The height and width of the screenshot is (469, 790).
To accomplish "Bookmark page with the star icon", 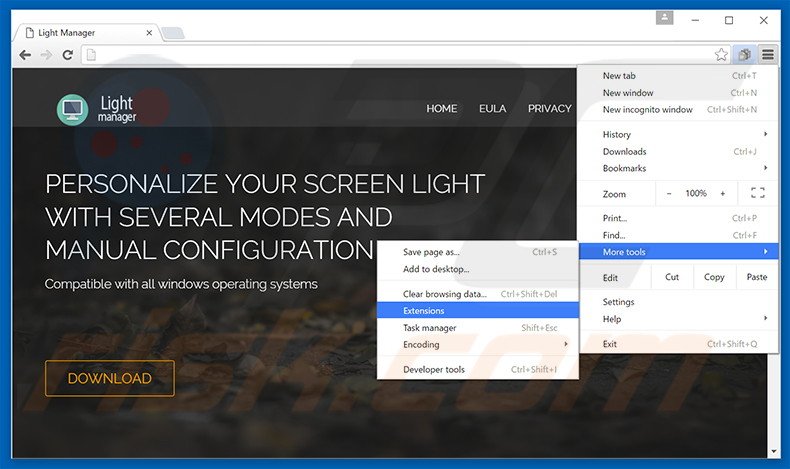I will pyautogui.click(x=721, y=54).
